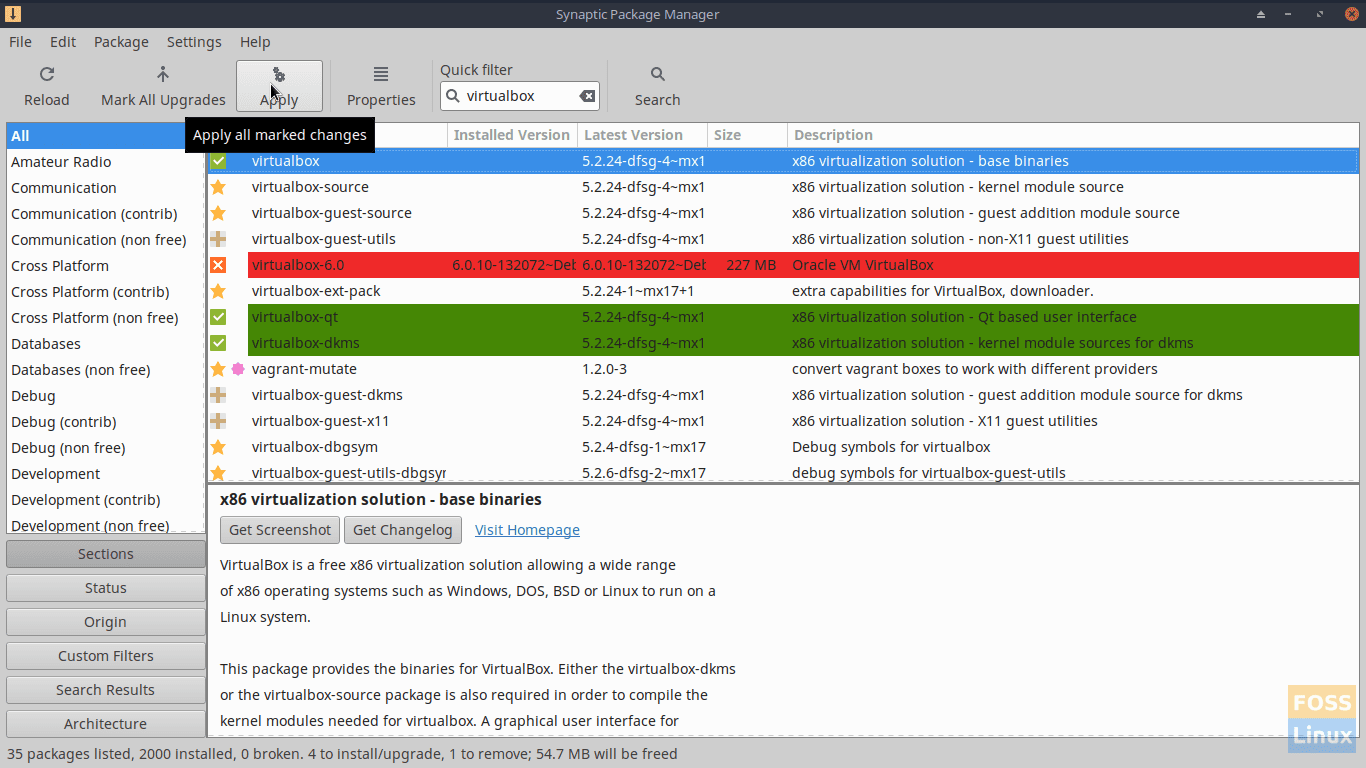Open the Package menu

121,42
